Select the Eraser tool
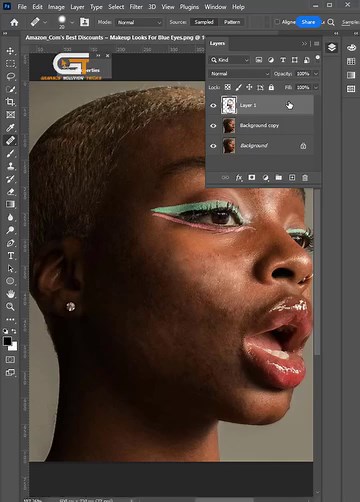Screen dimensions: 360x502 (x=10, y=192)
